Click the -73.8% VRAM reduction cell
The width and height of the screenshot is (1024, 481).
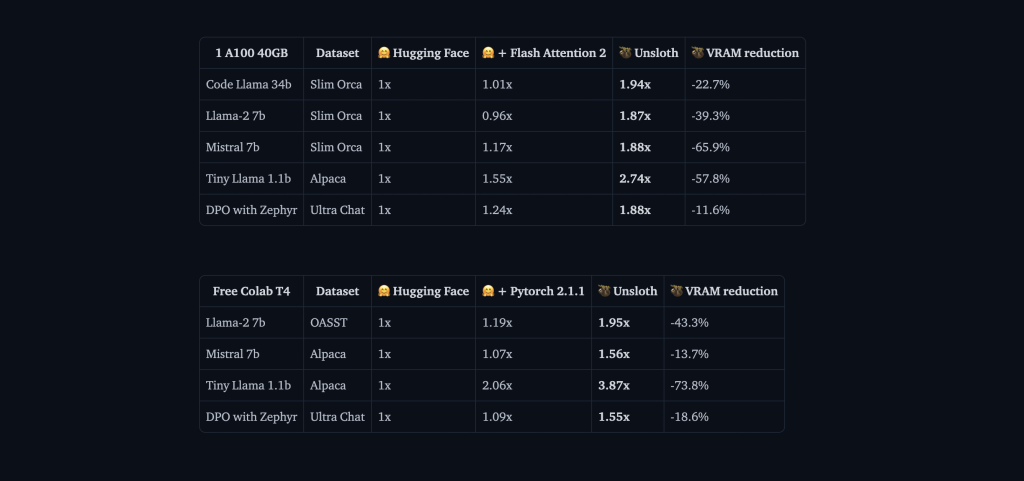coord(689,385)
